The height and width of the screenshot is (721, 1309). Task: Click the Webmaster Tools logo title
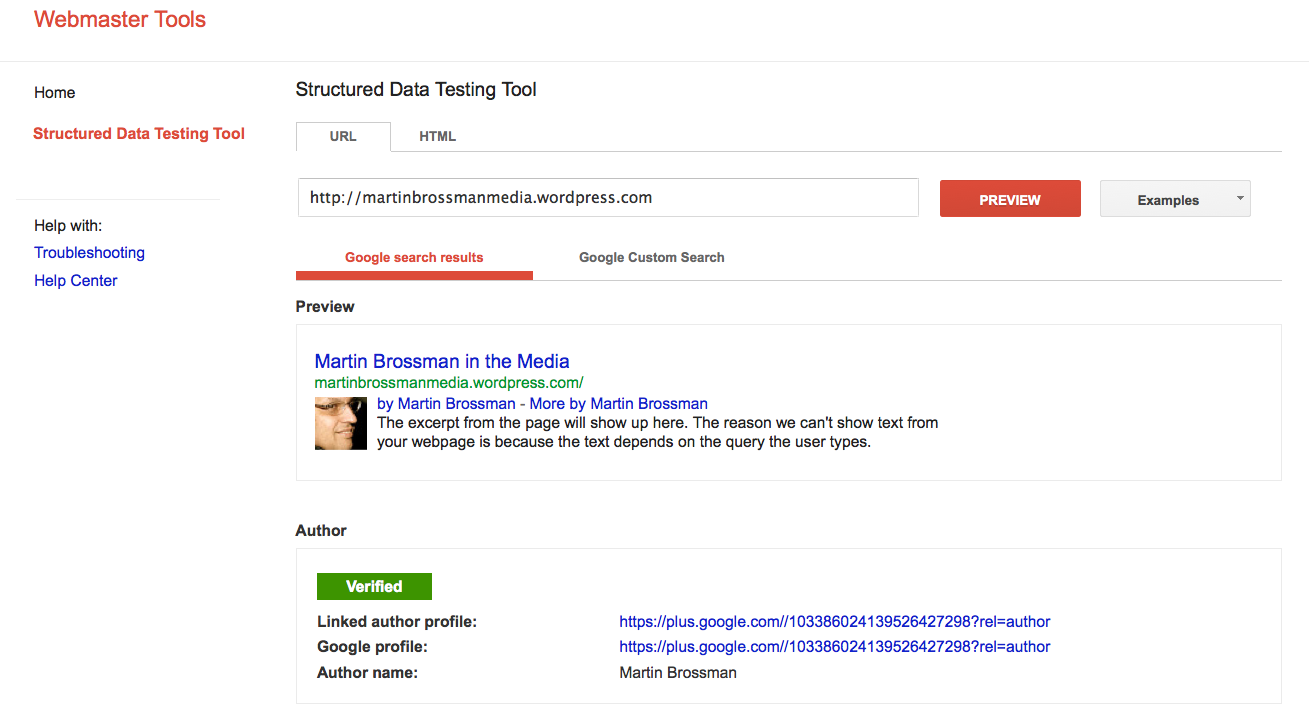click(120, 19)
